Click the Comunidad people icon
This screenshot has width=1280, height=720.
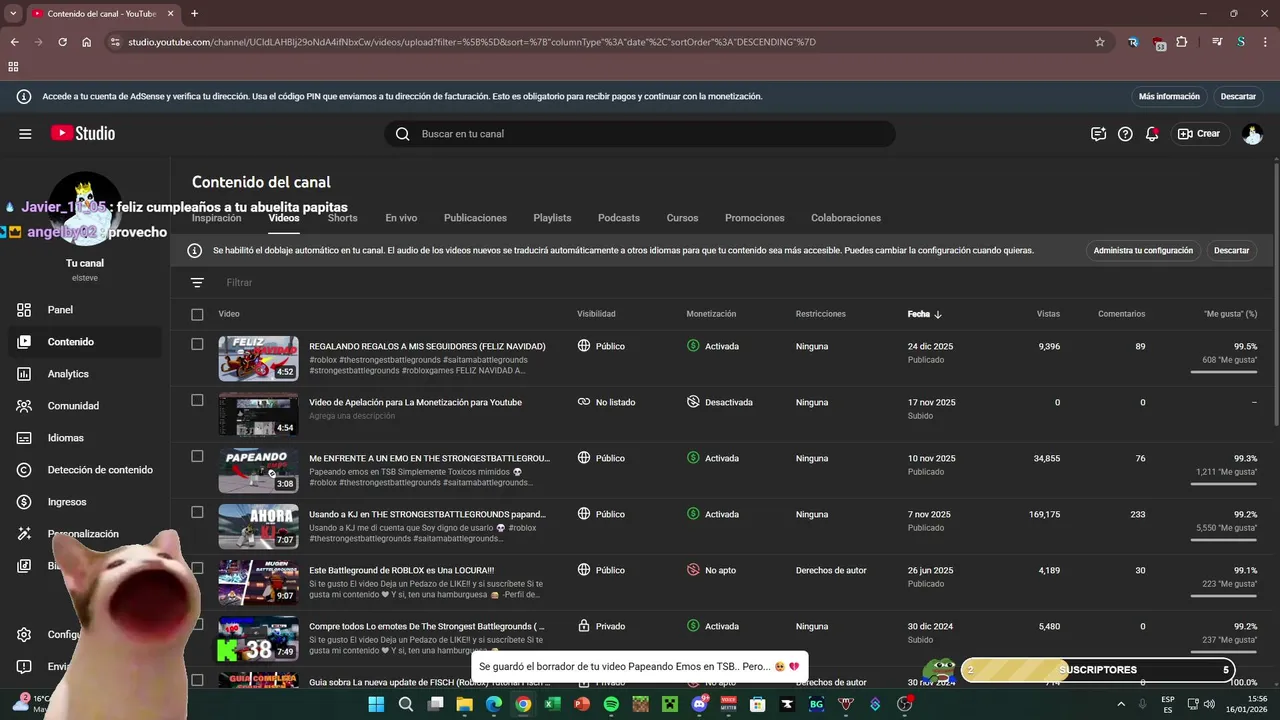click(24, 406)
